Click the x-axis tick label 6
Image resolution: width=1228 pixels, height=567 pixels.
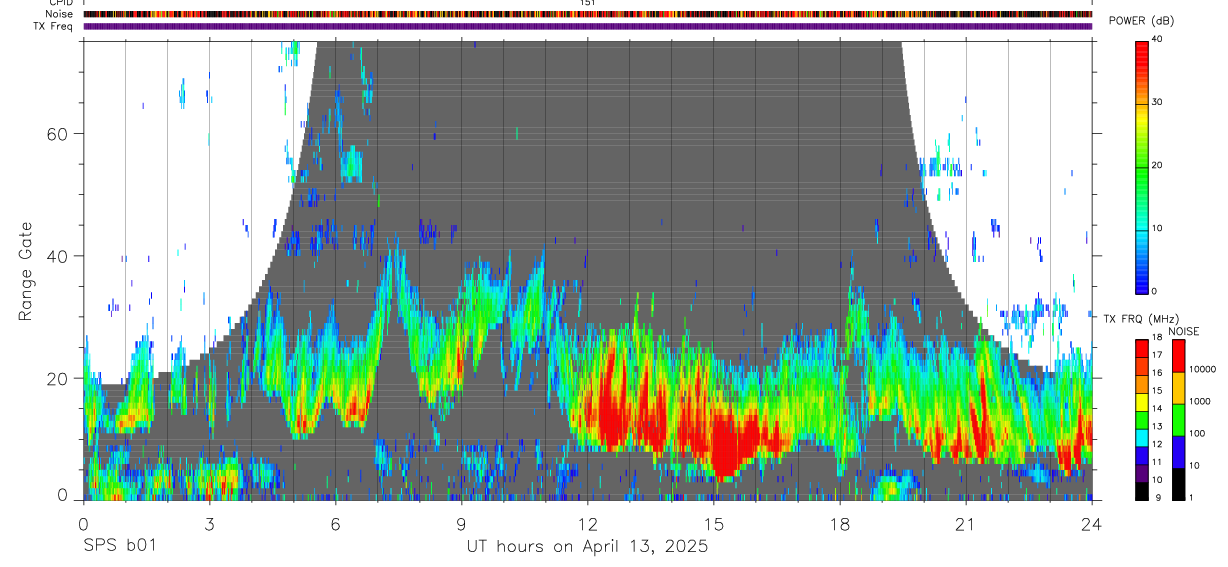335,524
